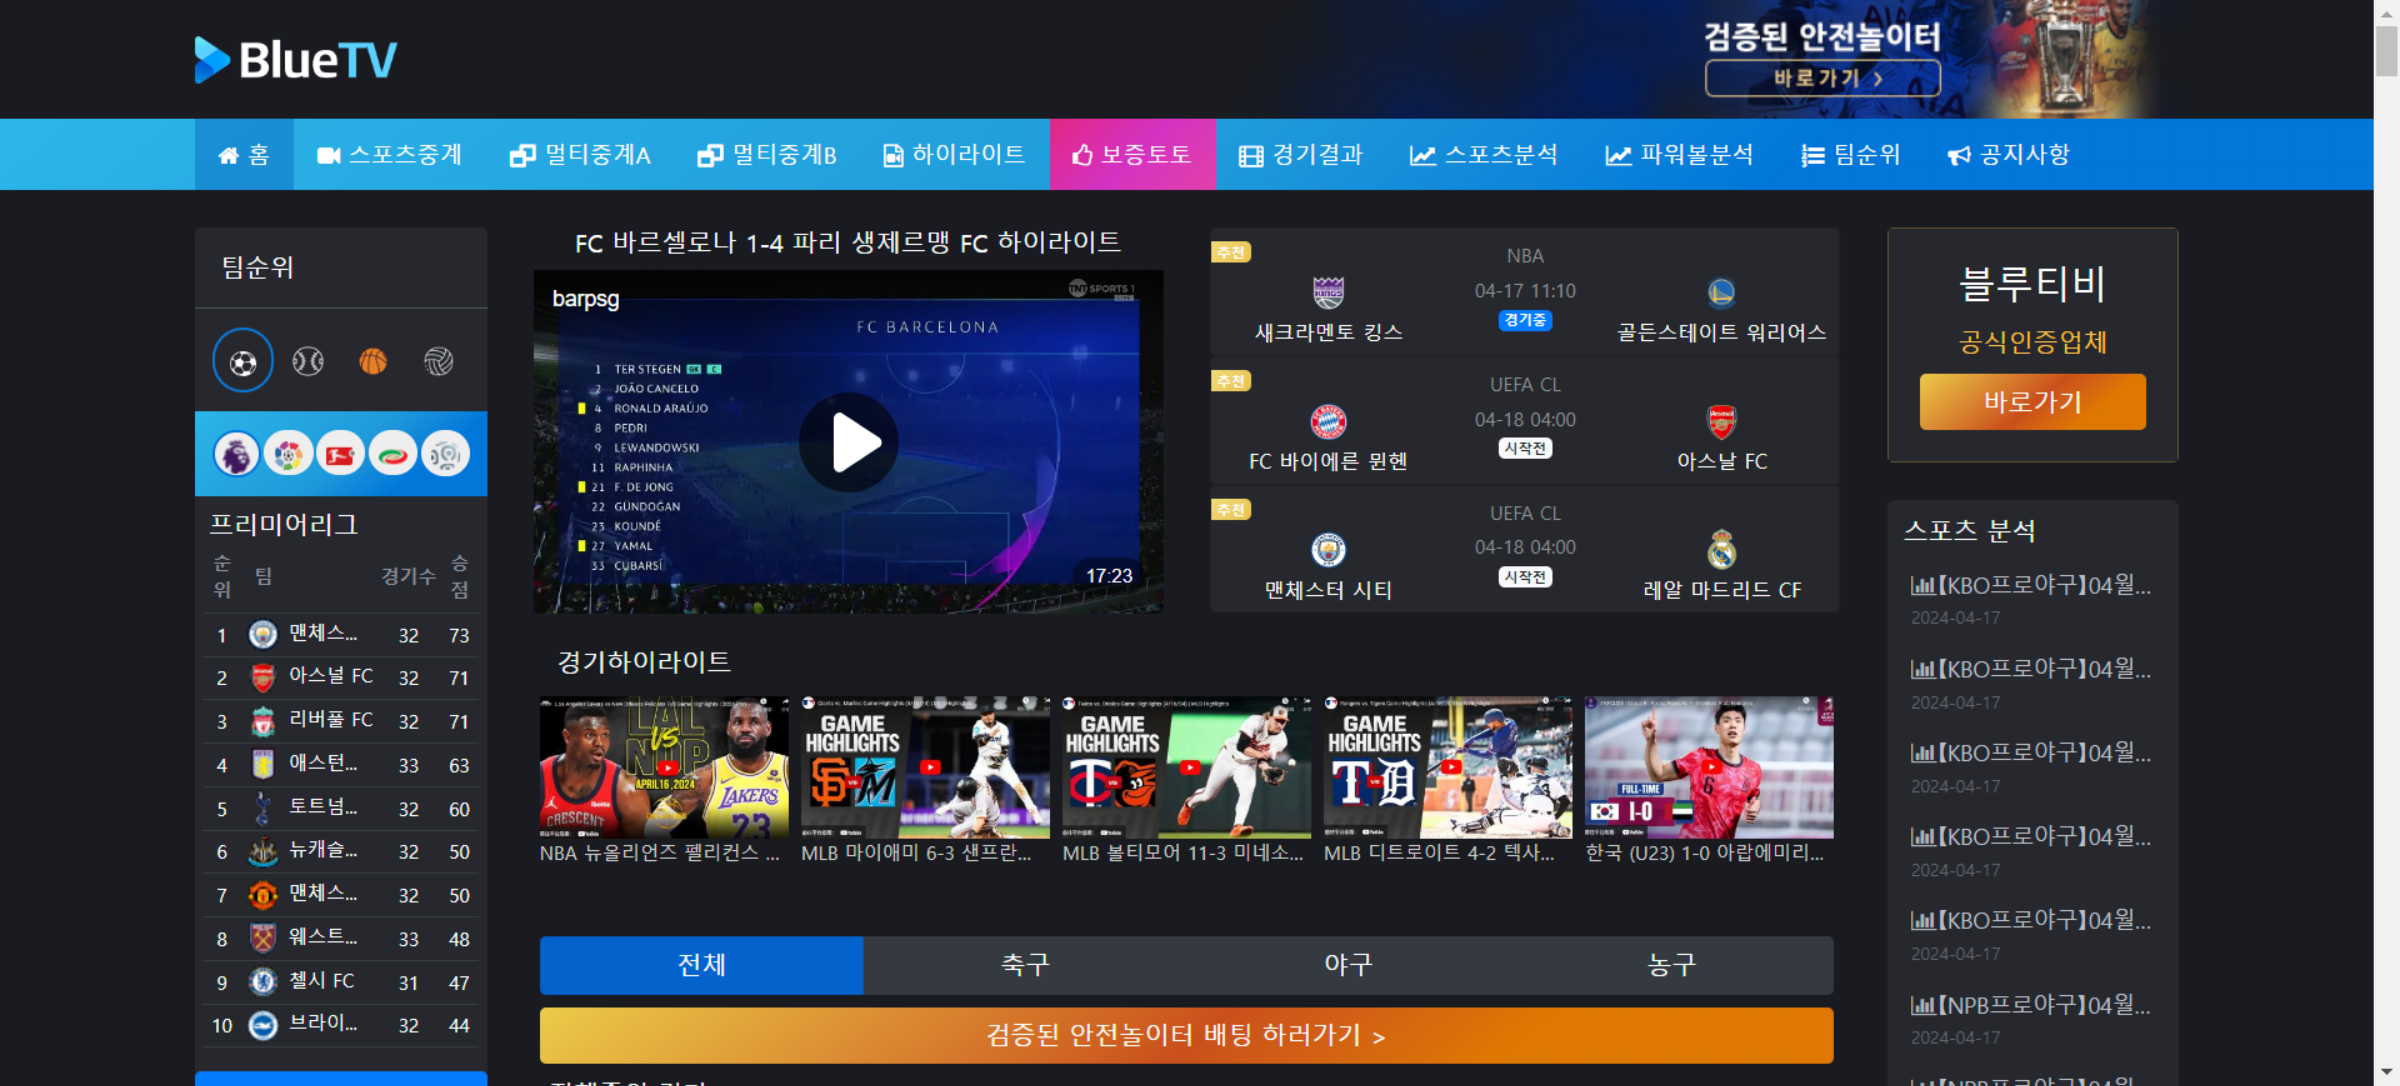Choose the Bundesliga league logo
This screenshot has width=2400, height=1086.
tap(340, 455)
